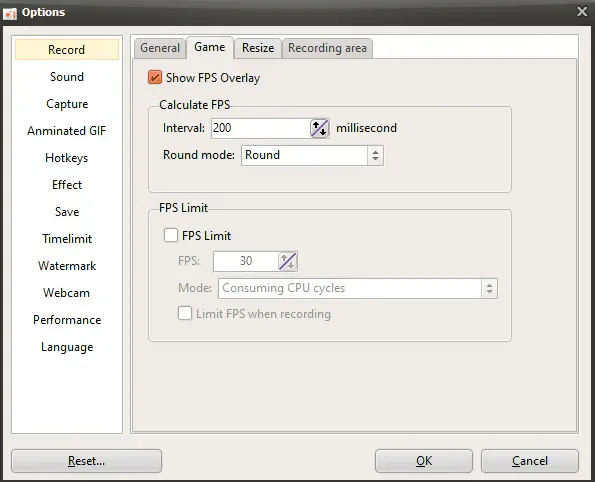
Task: Open the Hotkeys category
Action: [x=67, y=158]
